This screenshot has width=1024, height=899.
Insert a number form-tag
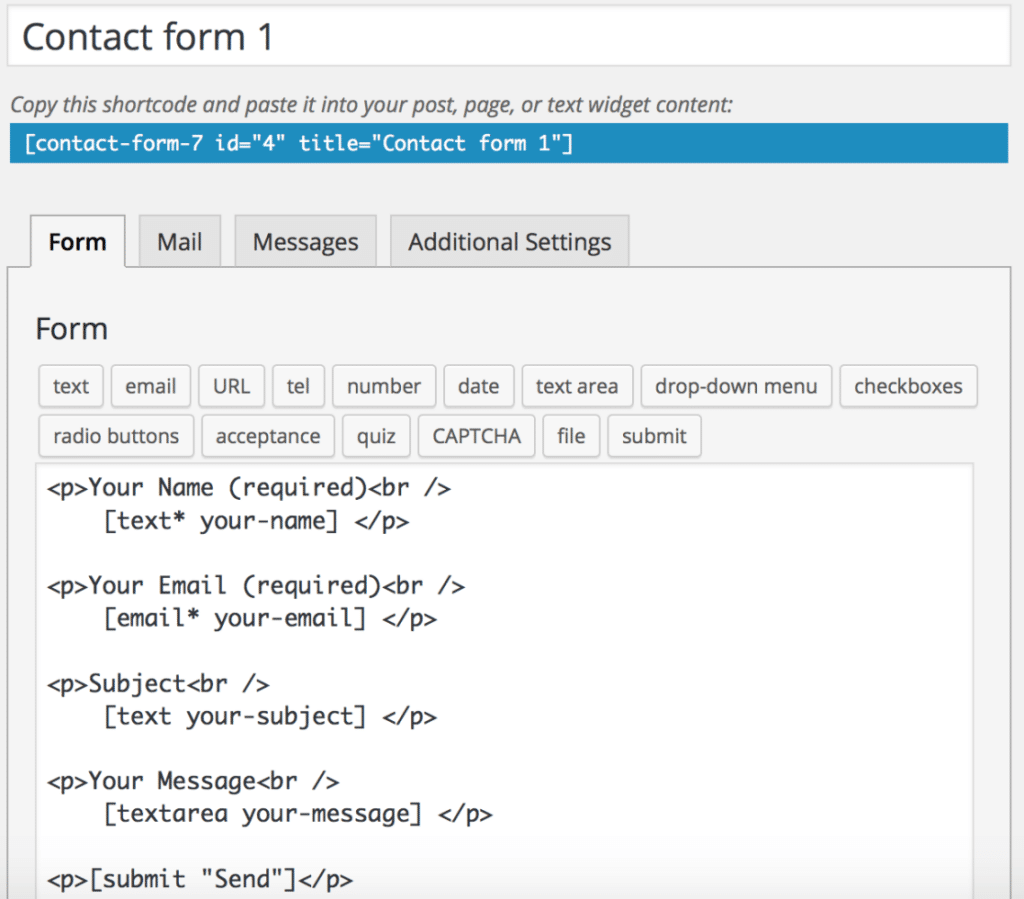click(x=383, y=386)
